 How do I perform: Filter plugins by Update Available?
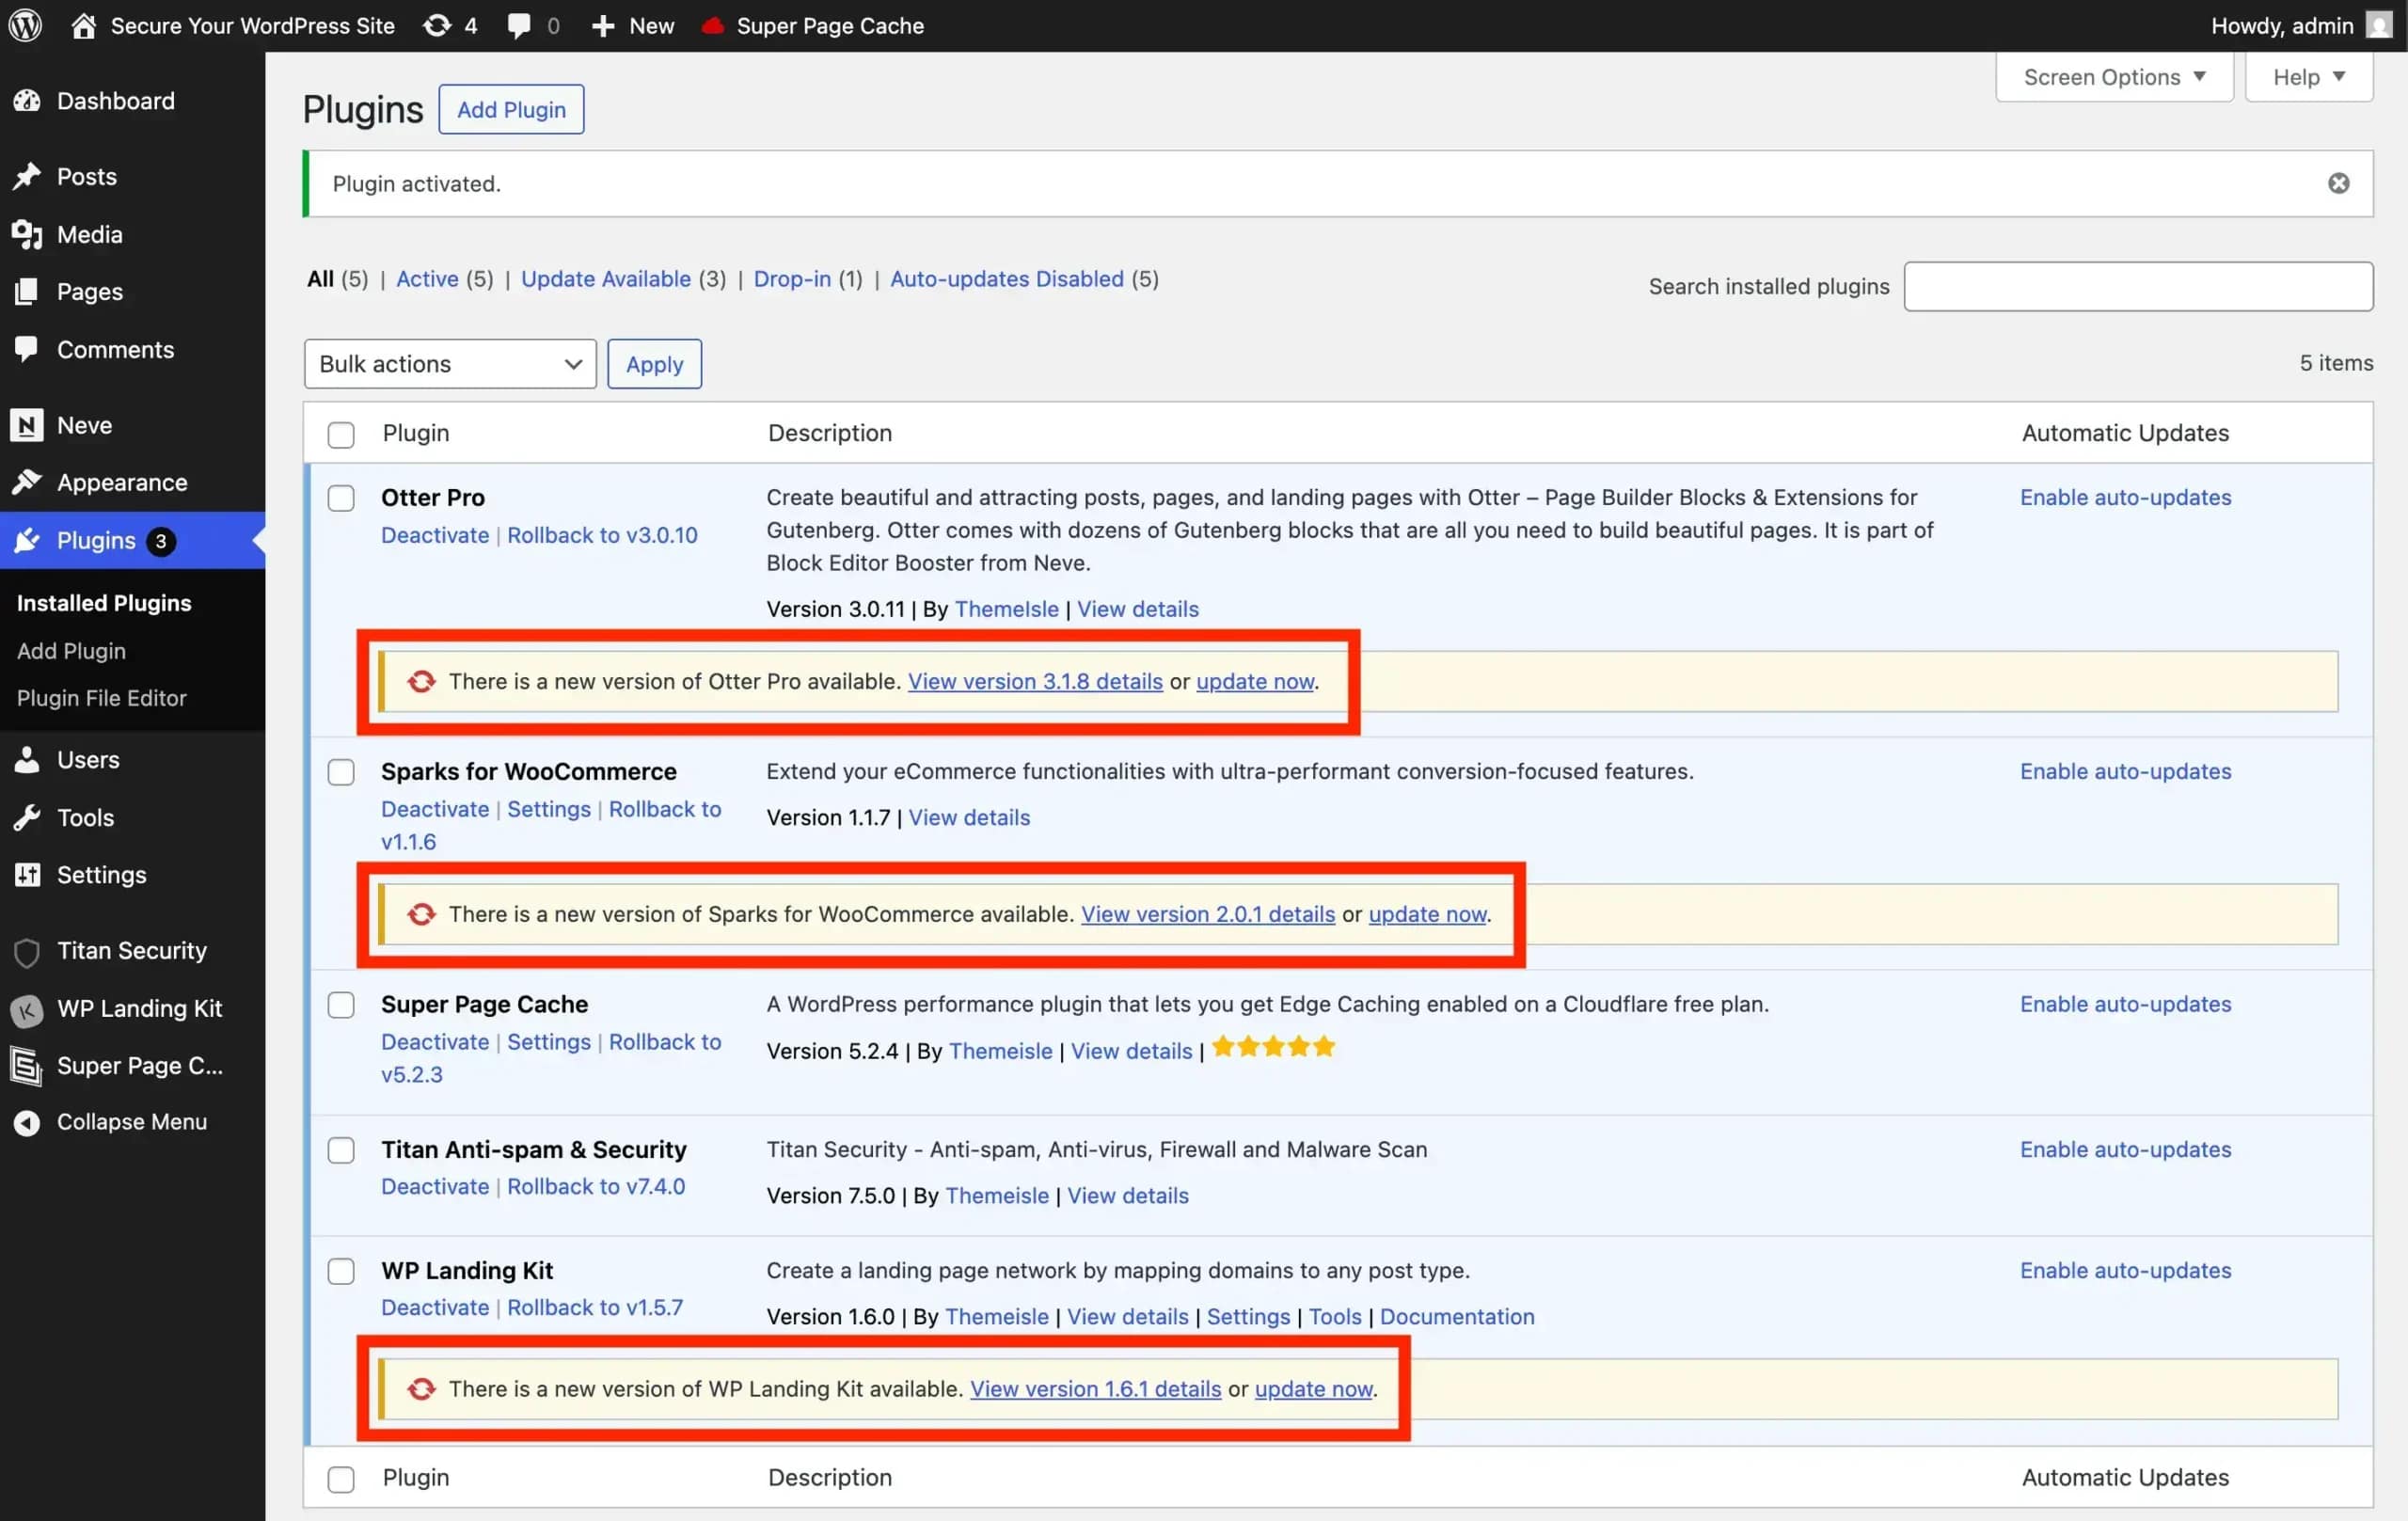pos(606,279)
